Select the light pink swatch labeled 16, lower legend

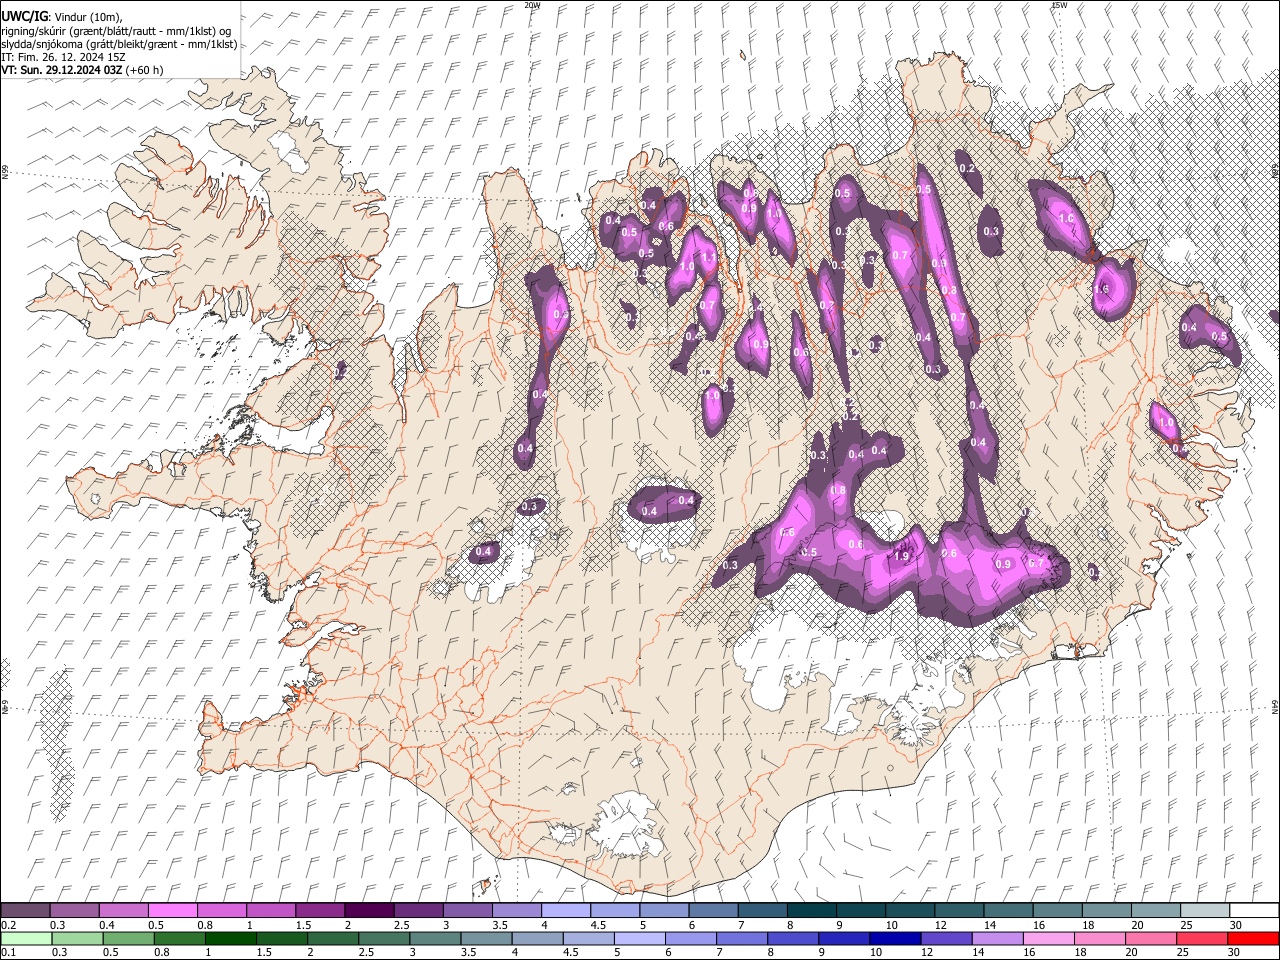click(x=1049, y=938)
